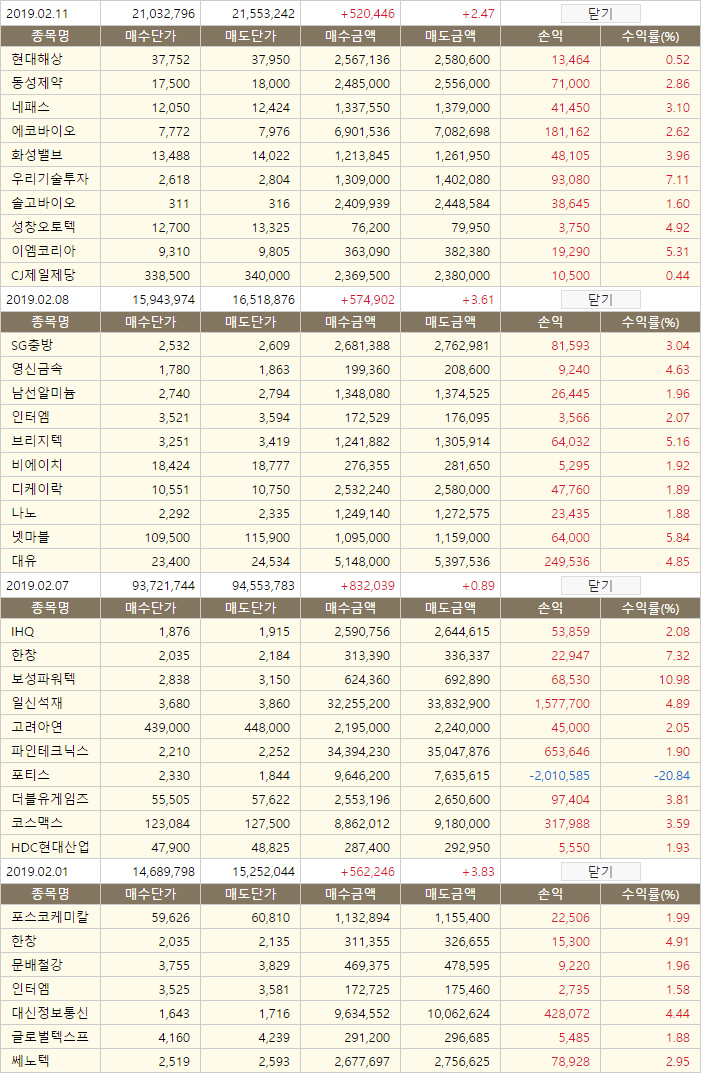Screen dimensions: 701x1073
Task: Click stock name 영신금속
Action: pos(37,370)
